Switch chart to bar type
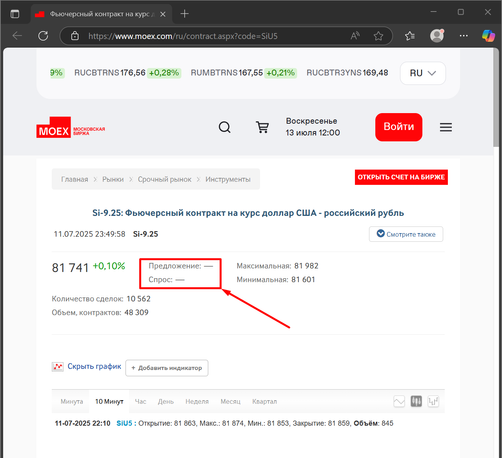 pos(433,401)
